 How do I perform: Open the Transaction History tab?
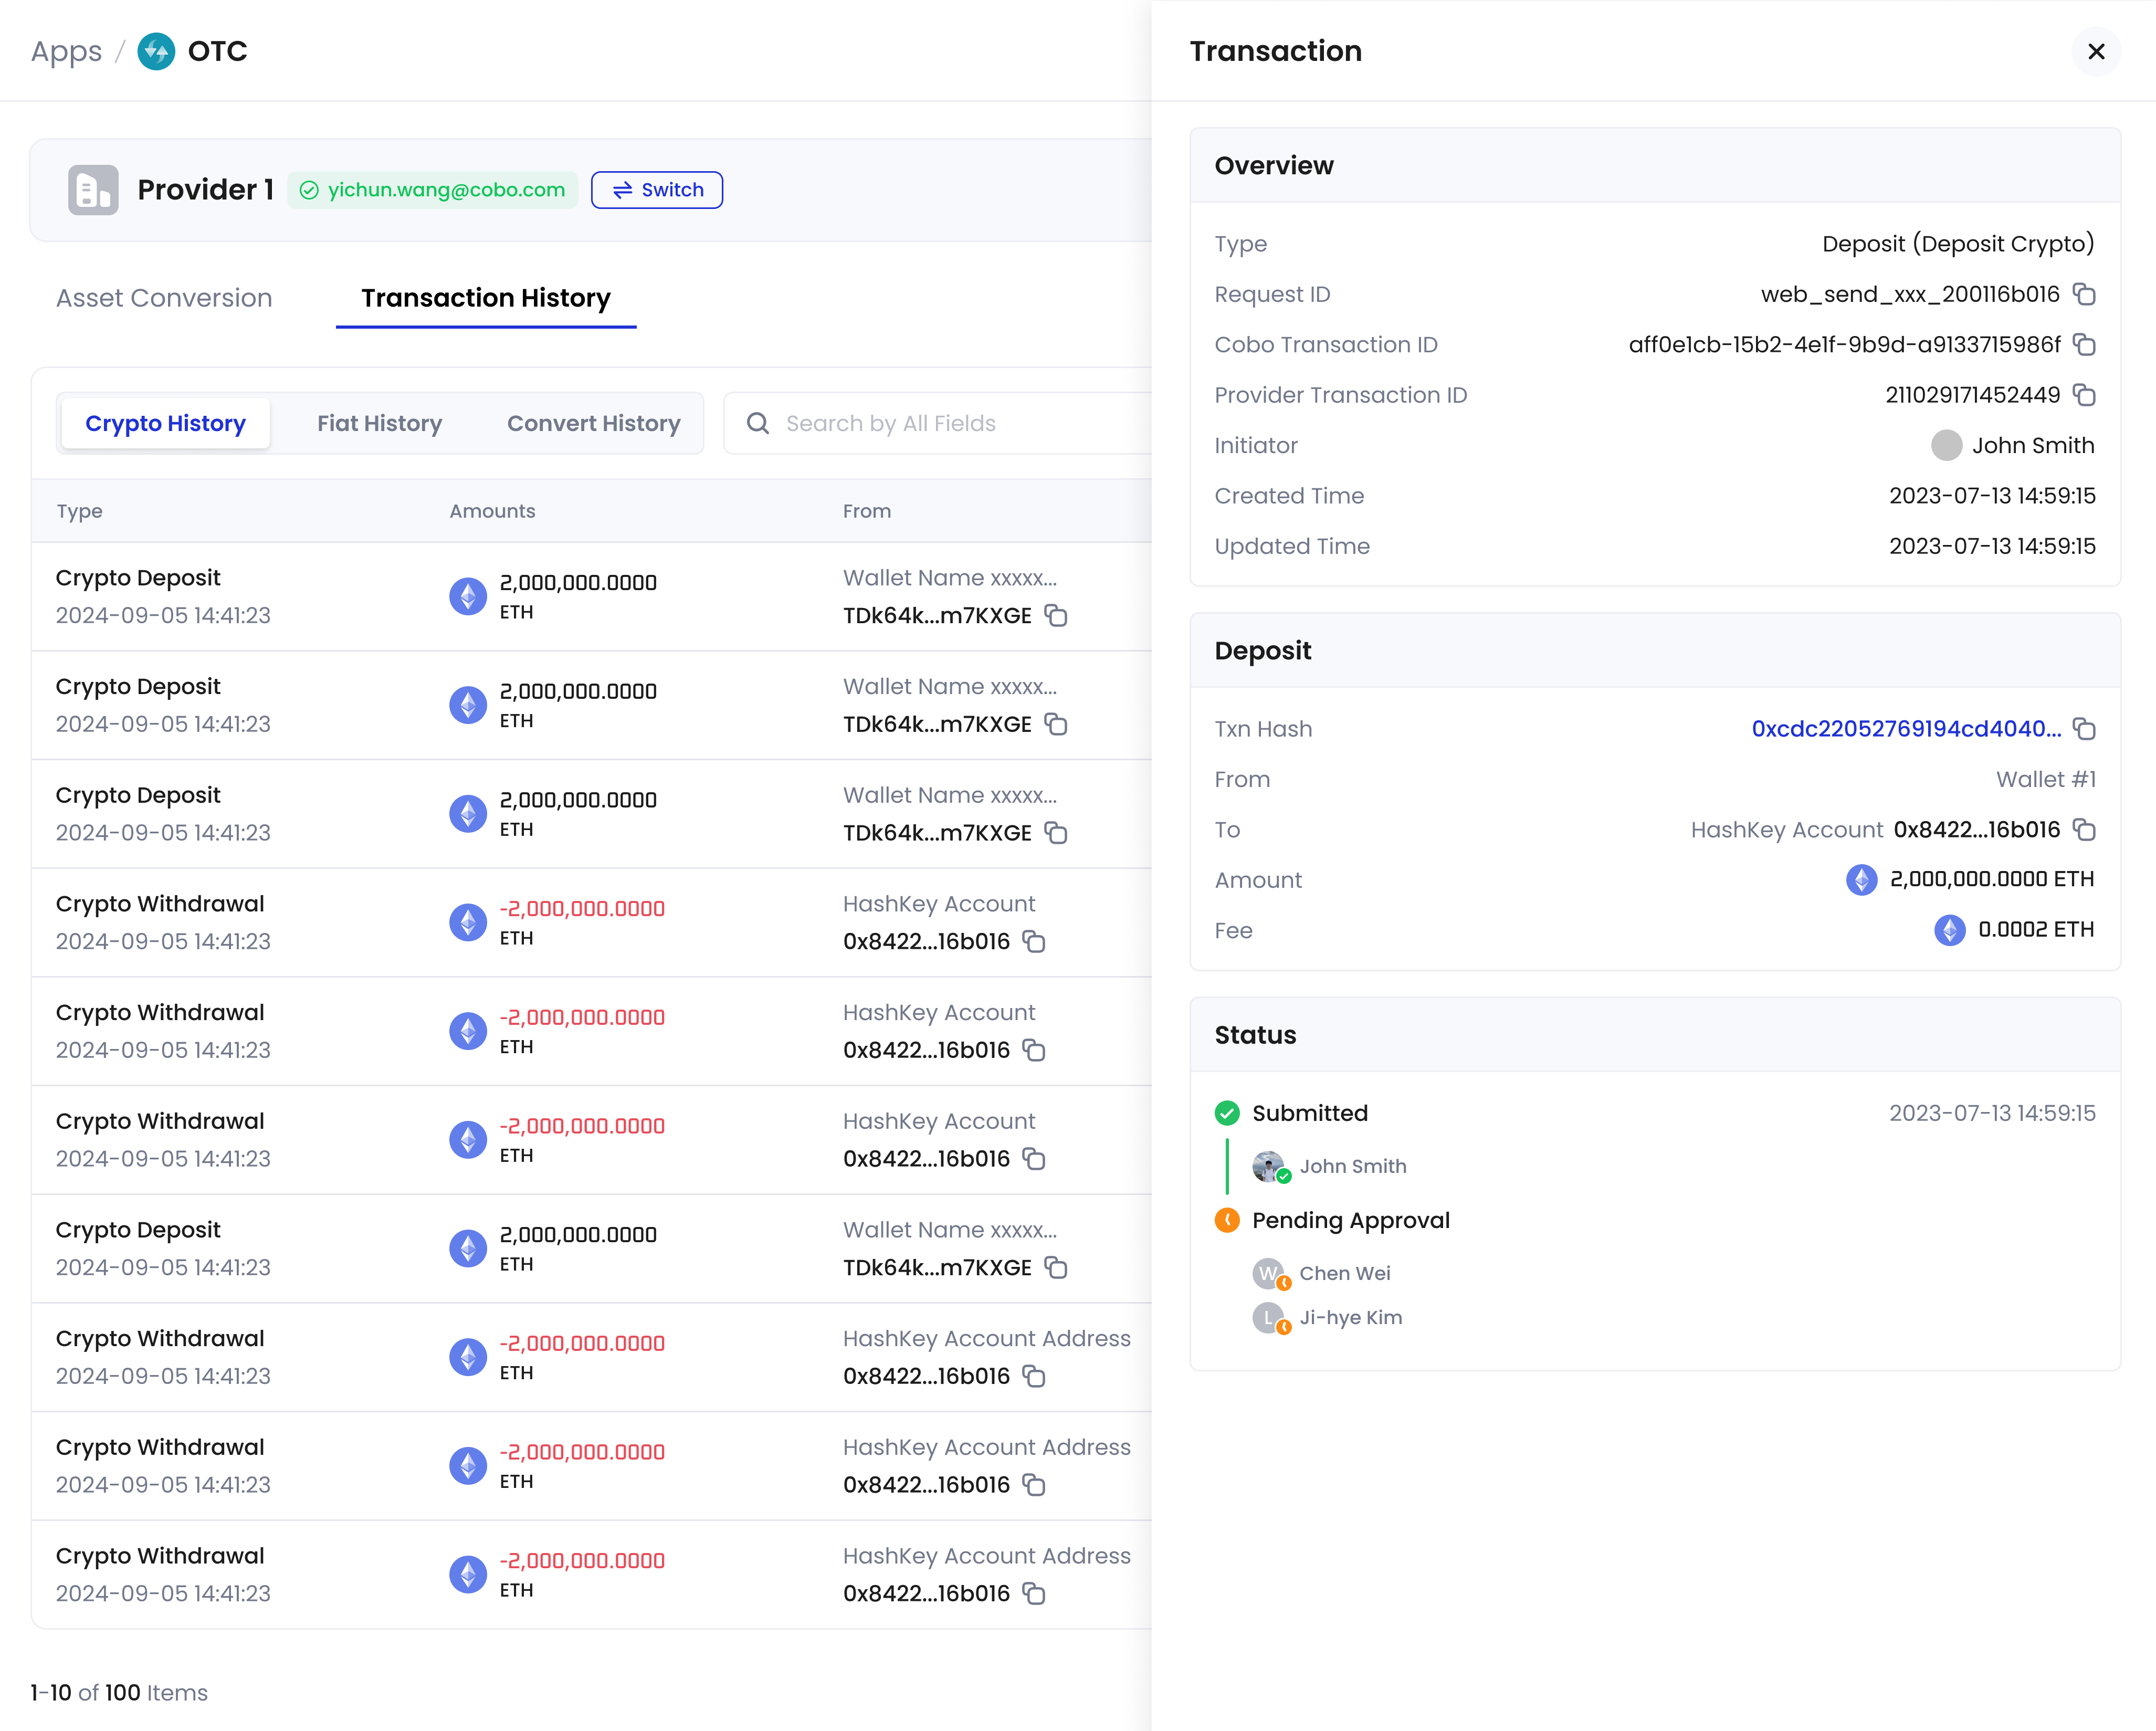click(x=485, y=298)
